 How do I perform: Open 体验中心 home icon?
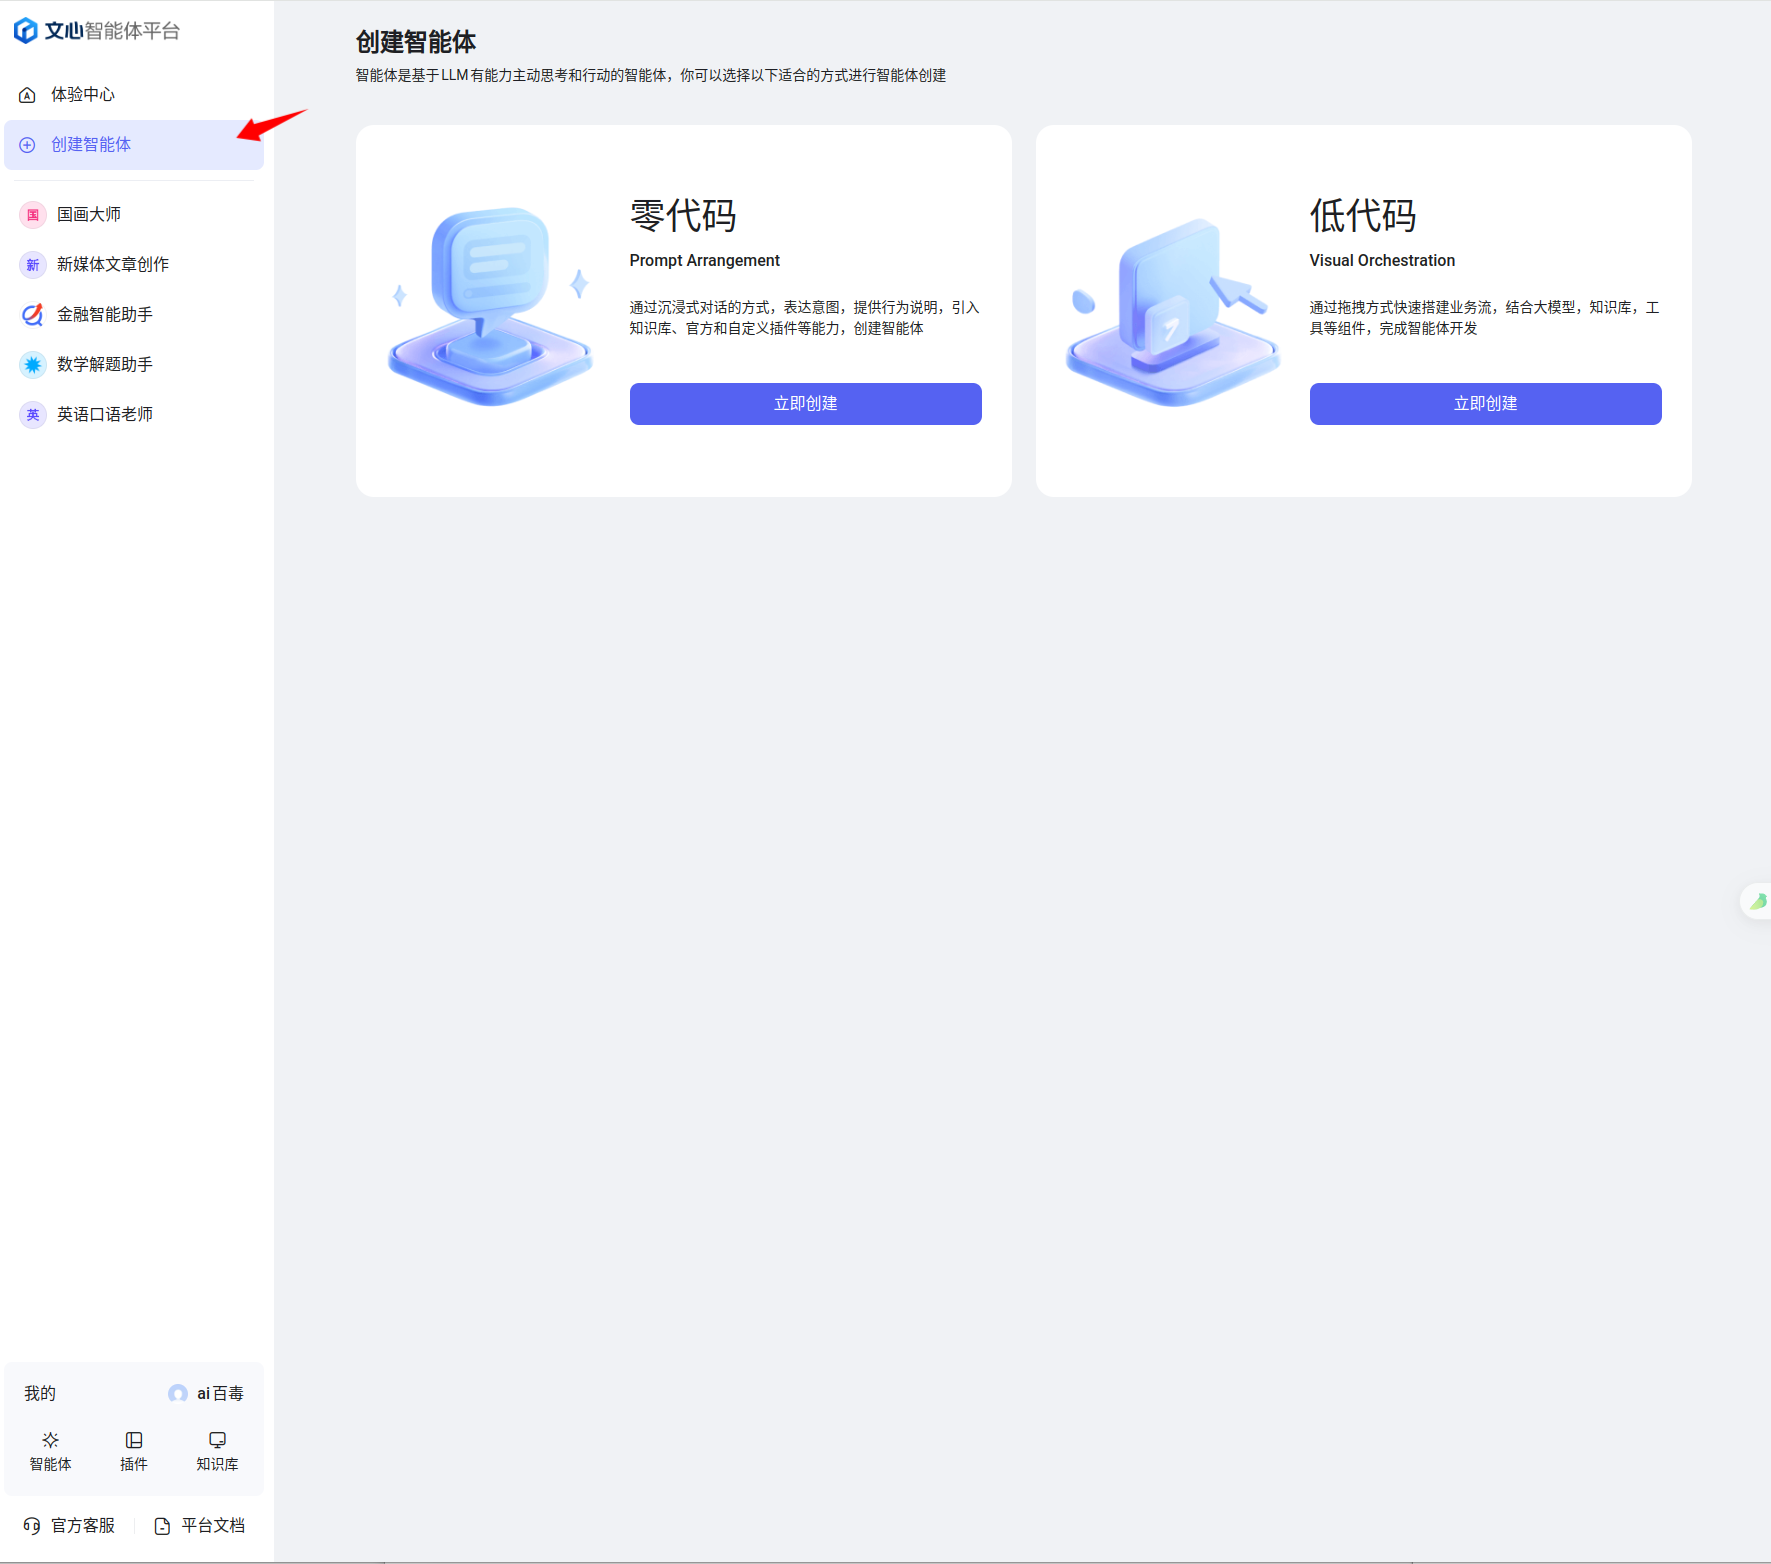pyautogui.click(x=28, y=95)
